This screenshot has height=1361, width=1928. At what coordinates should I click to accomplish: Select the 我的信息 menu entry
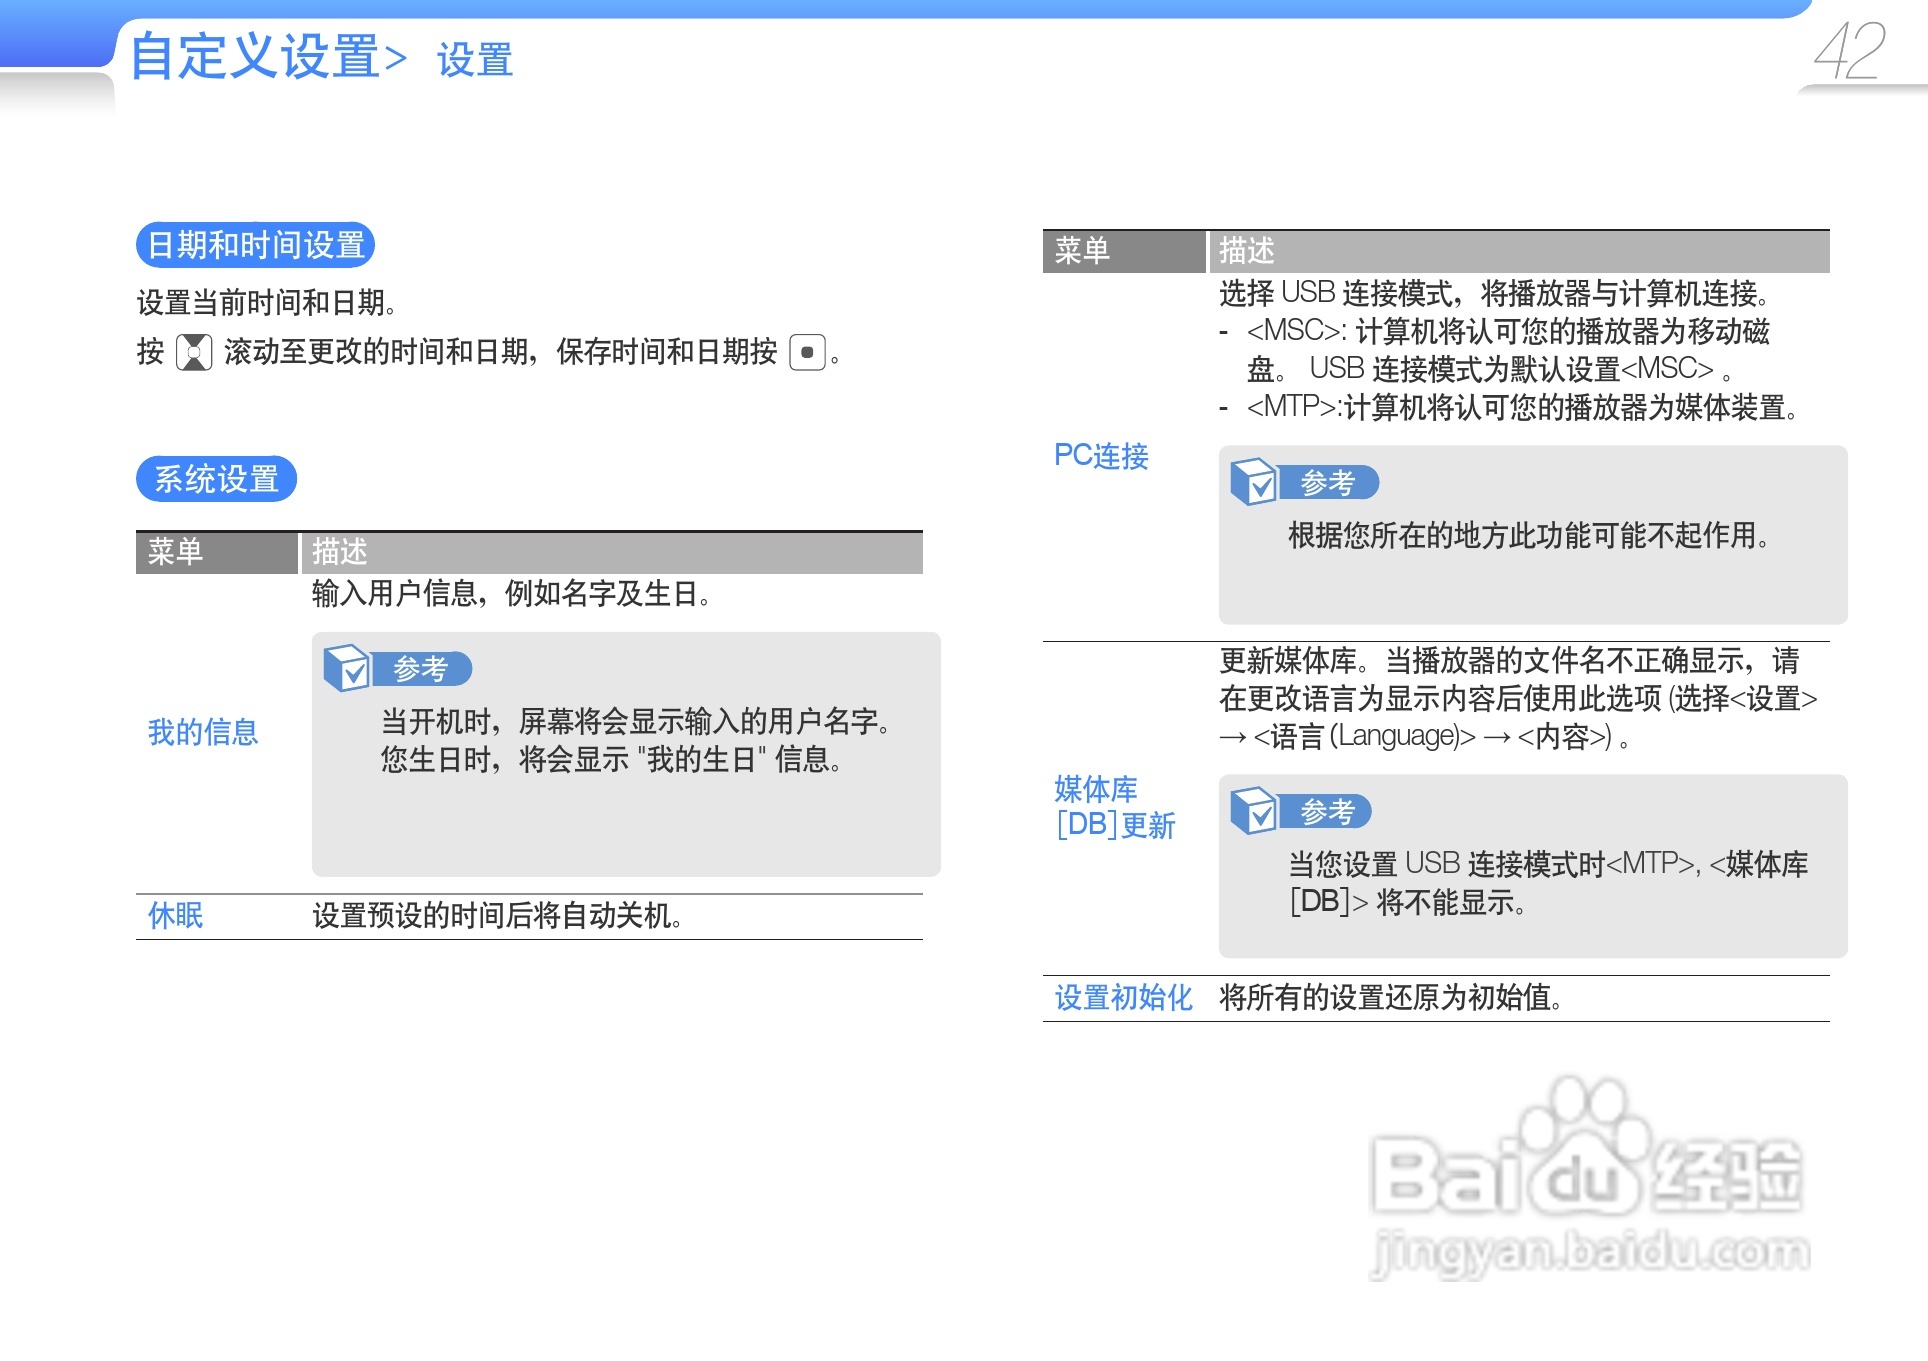click(x=203, y=732)
